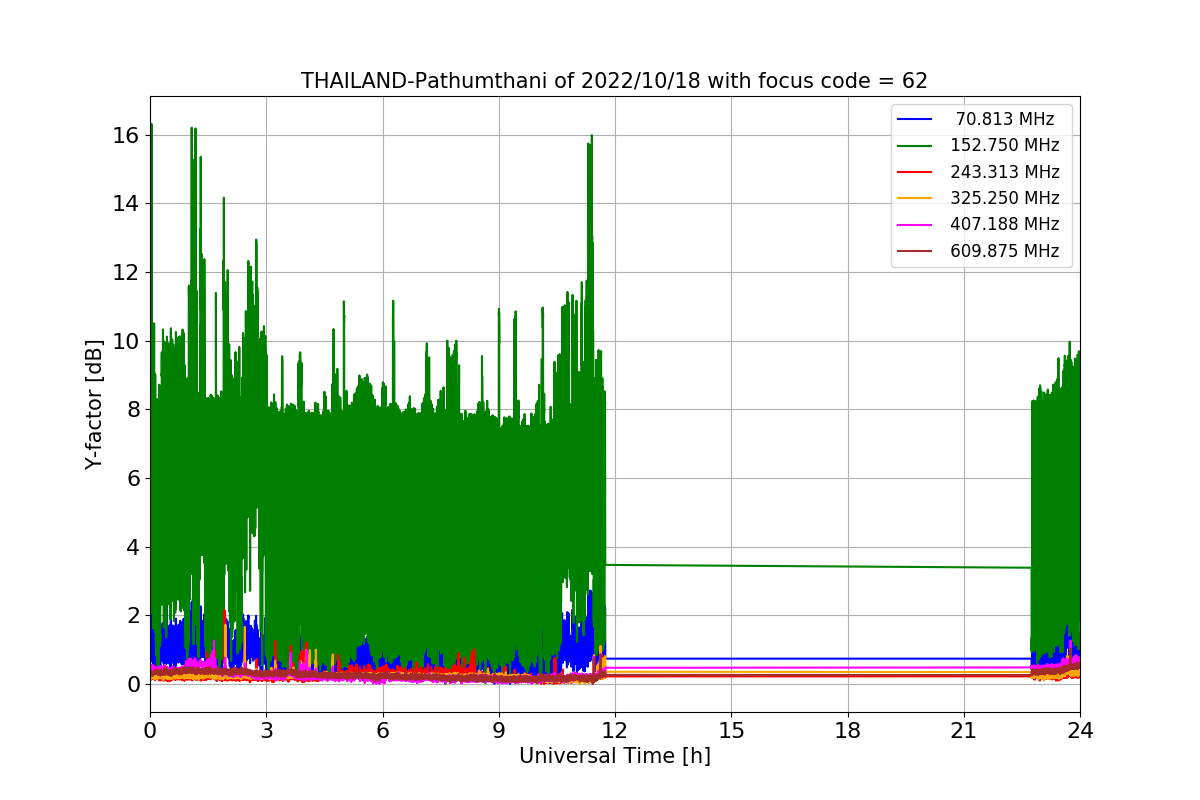Click the red legend line for 243.313 MHz
The image size is (1200, 800).
tap(915, 172)
